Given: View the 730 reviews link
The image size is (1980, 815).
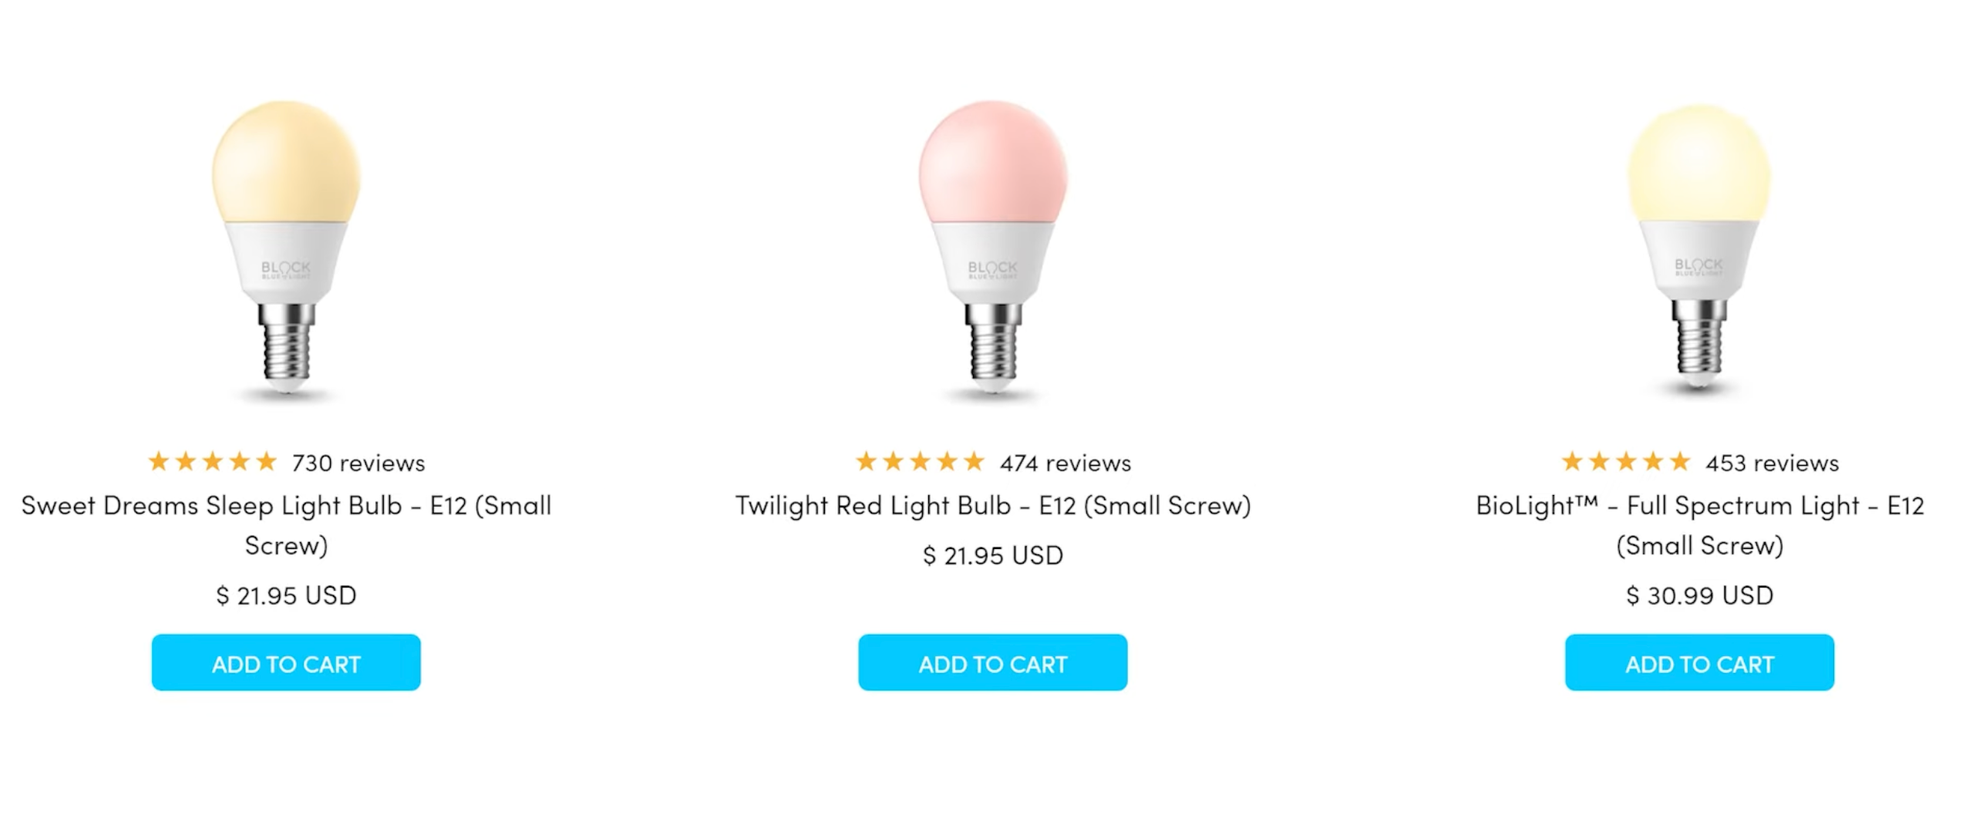Looking at the screenshot, I should coord(358,463).
